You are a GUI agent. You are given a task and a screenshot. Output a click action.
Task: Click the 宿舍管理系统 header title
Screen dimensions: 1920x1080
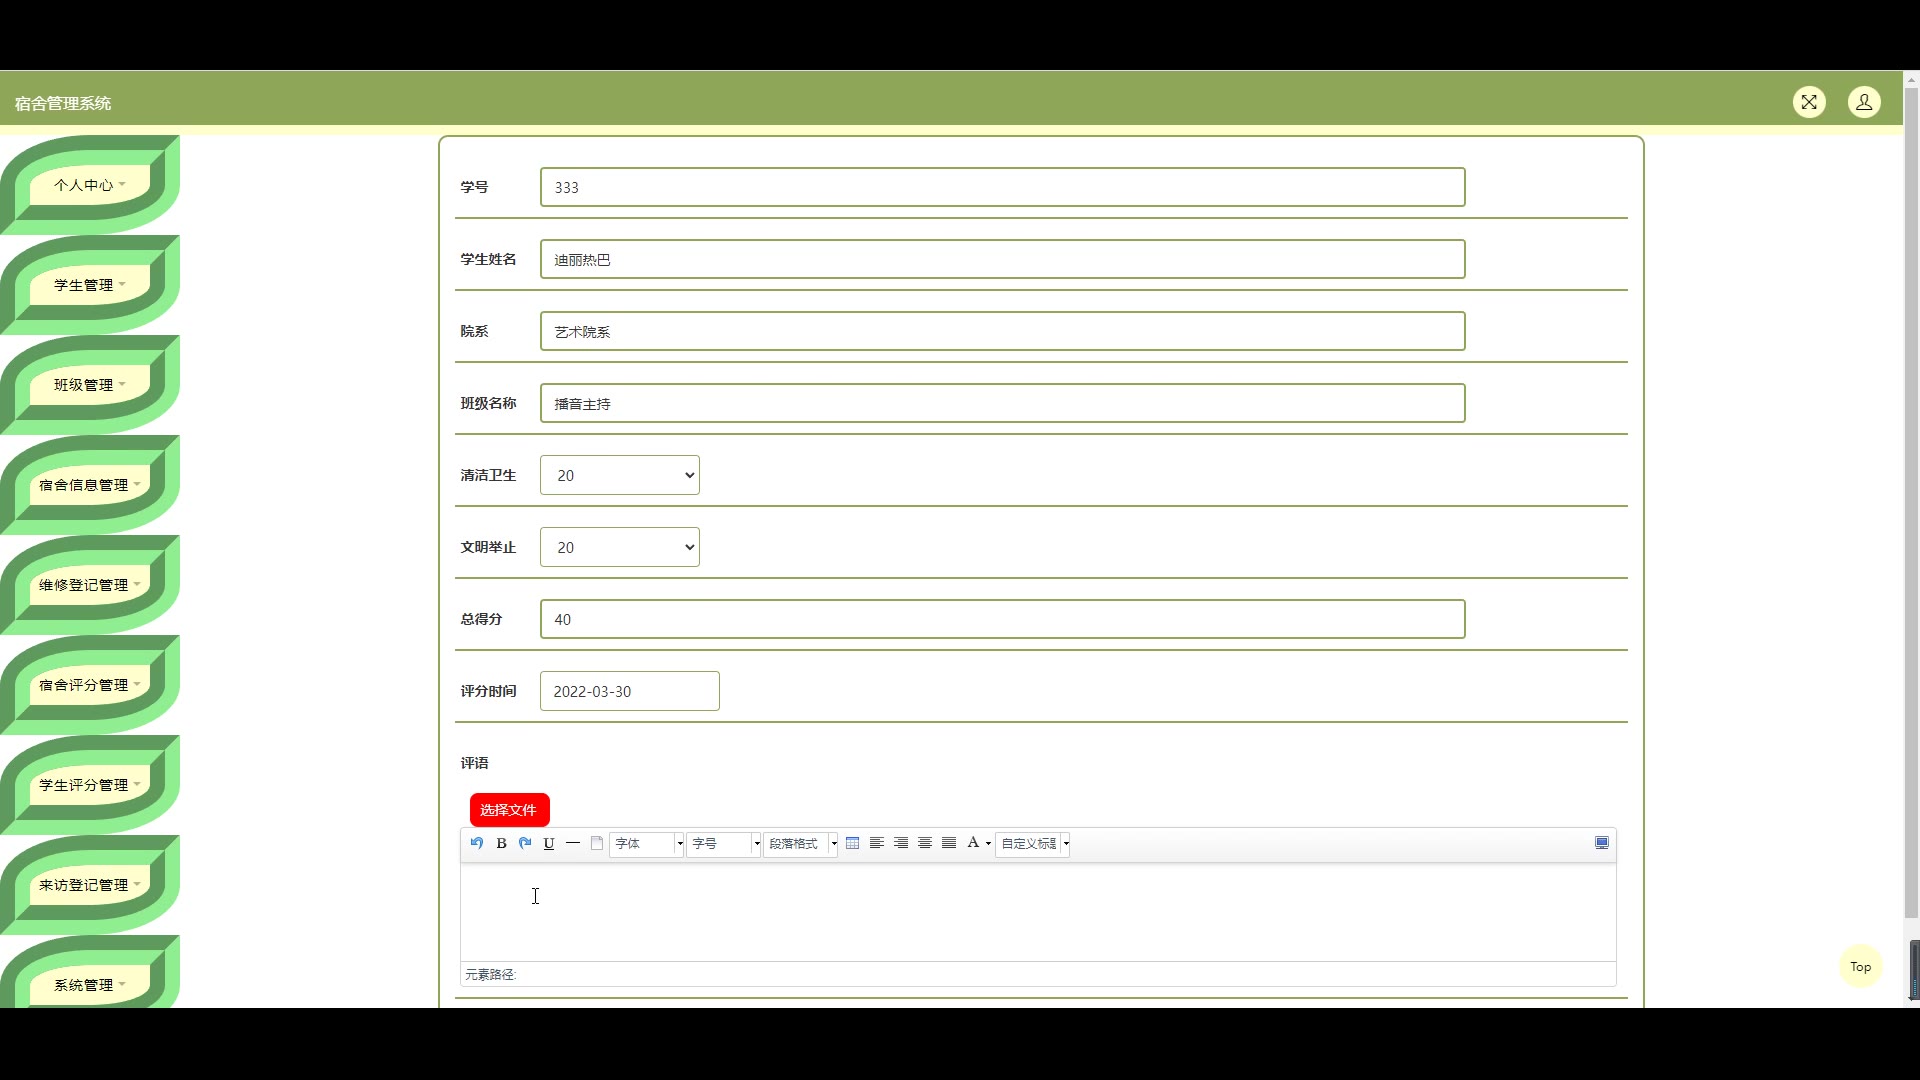(63, 103)
